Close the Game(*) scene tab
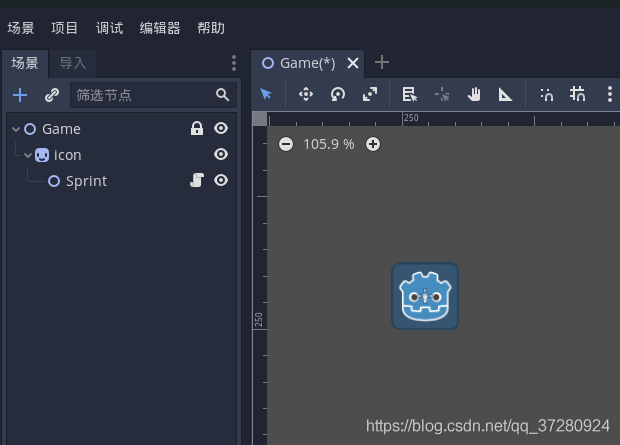Image resolution: width=620 pixels, height=445 pixels. click(x=353, y=63)
